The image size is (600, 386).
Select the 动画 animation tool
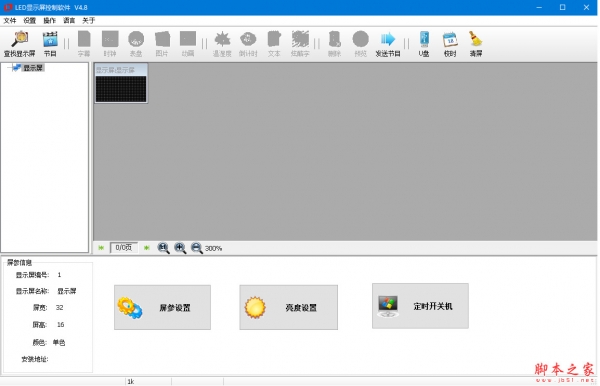coord(188,44)
